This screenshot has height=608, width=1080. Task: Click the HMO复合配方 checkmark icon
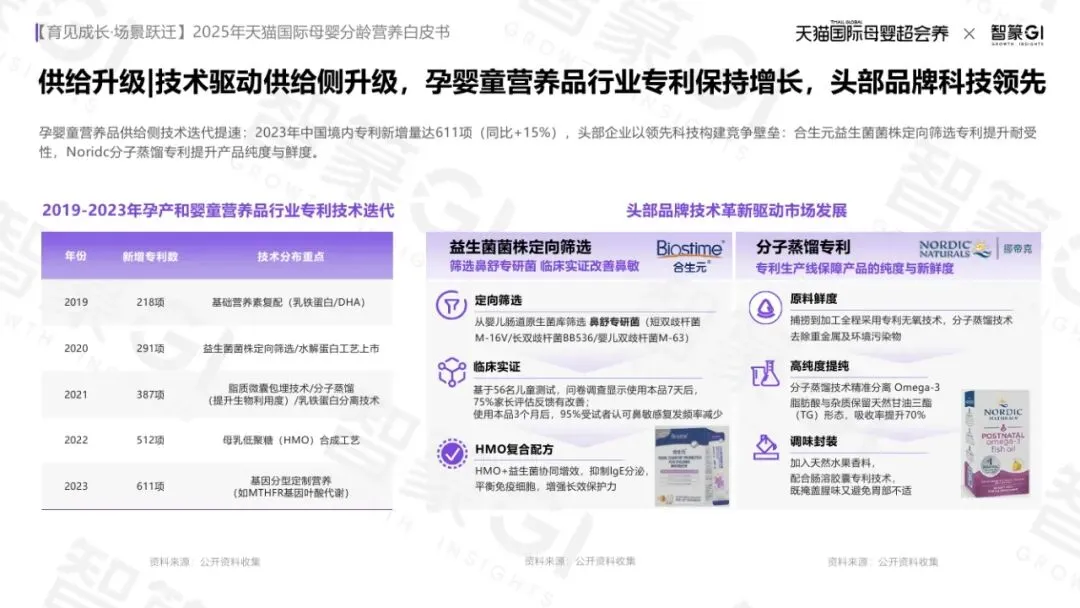(452, 454)
